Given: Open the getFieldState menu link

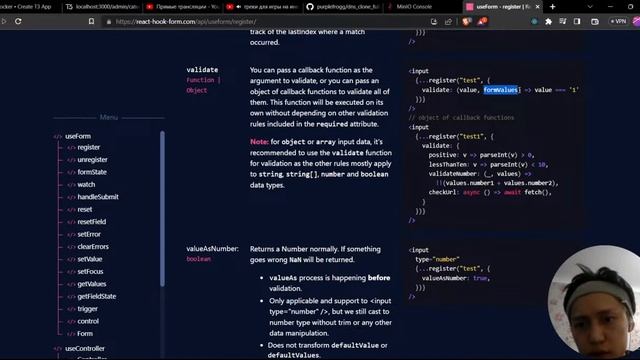Looking at the screenshot, I should click(97, 296).
